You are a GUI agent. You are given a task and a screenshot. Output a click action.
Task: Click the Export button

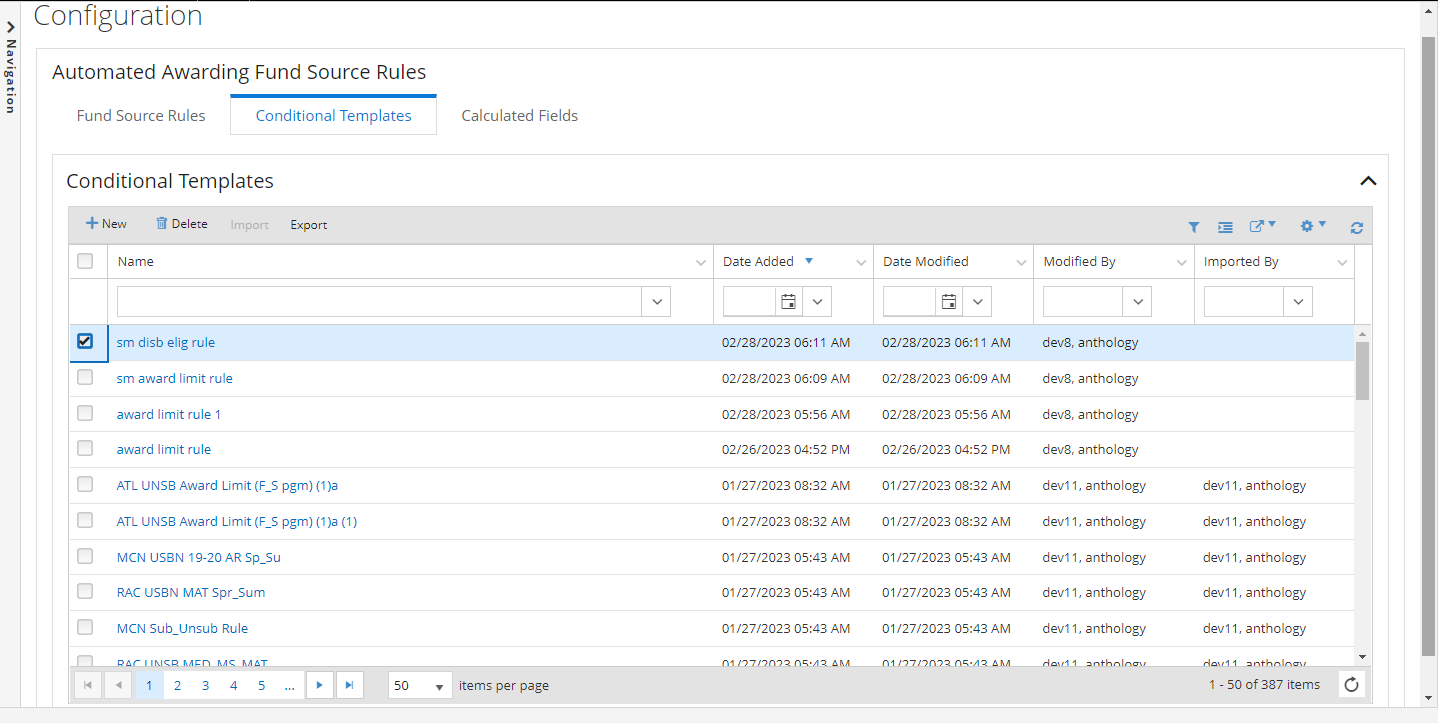[309, 225]
